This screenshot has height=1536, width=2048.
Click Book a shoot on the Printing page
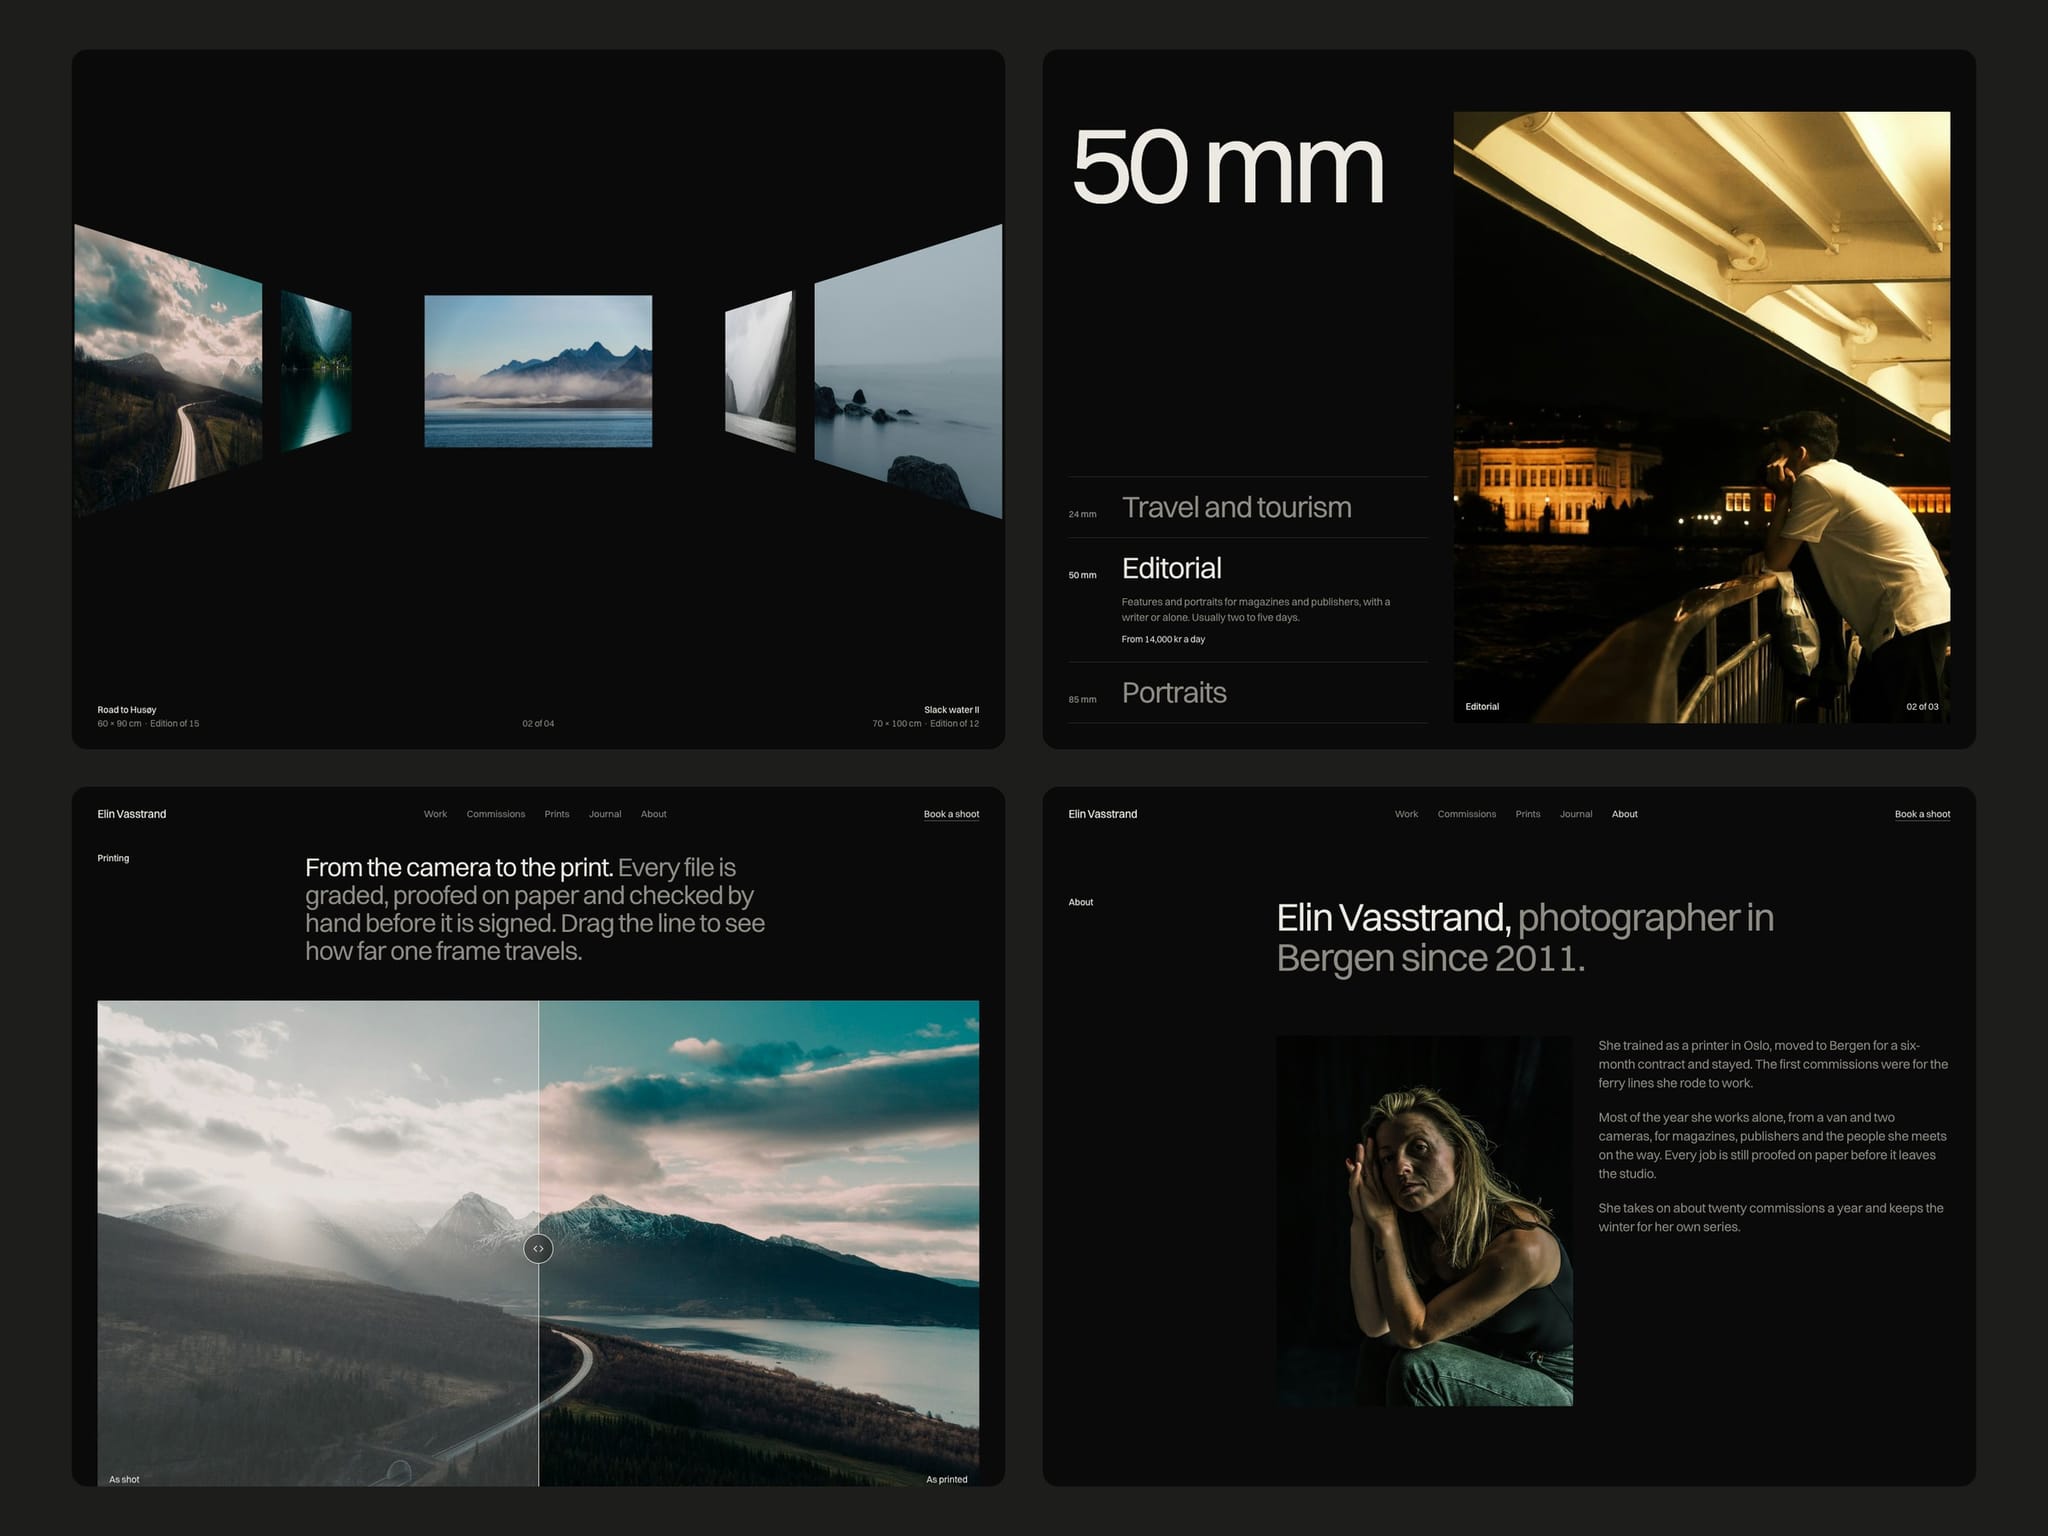pyautogui.click(x=951, y=814)
